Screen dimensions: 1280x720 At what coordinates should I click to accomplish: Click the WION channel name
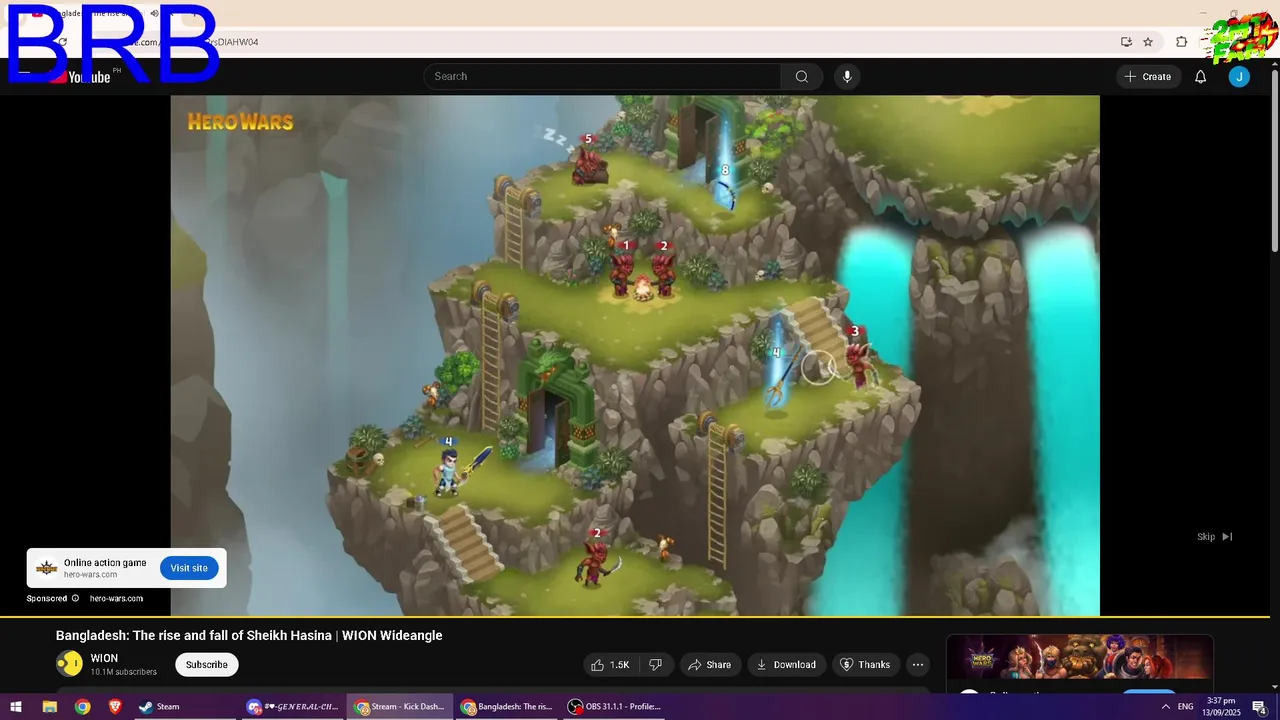tap(104, 658)
